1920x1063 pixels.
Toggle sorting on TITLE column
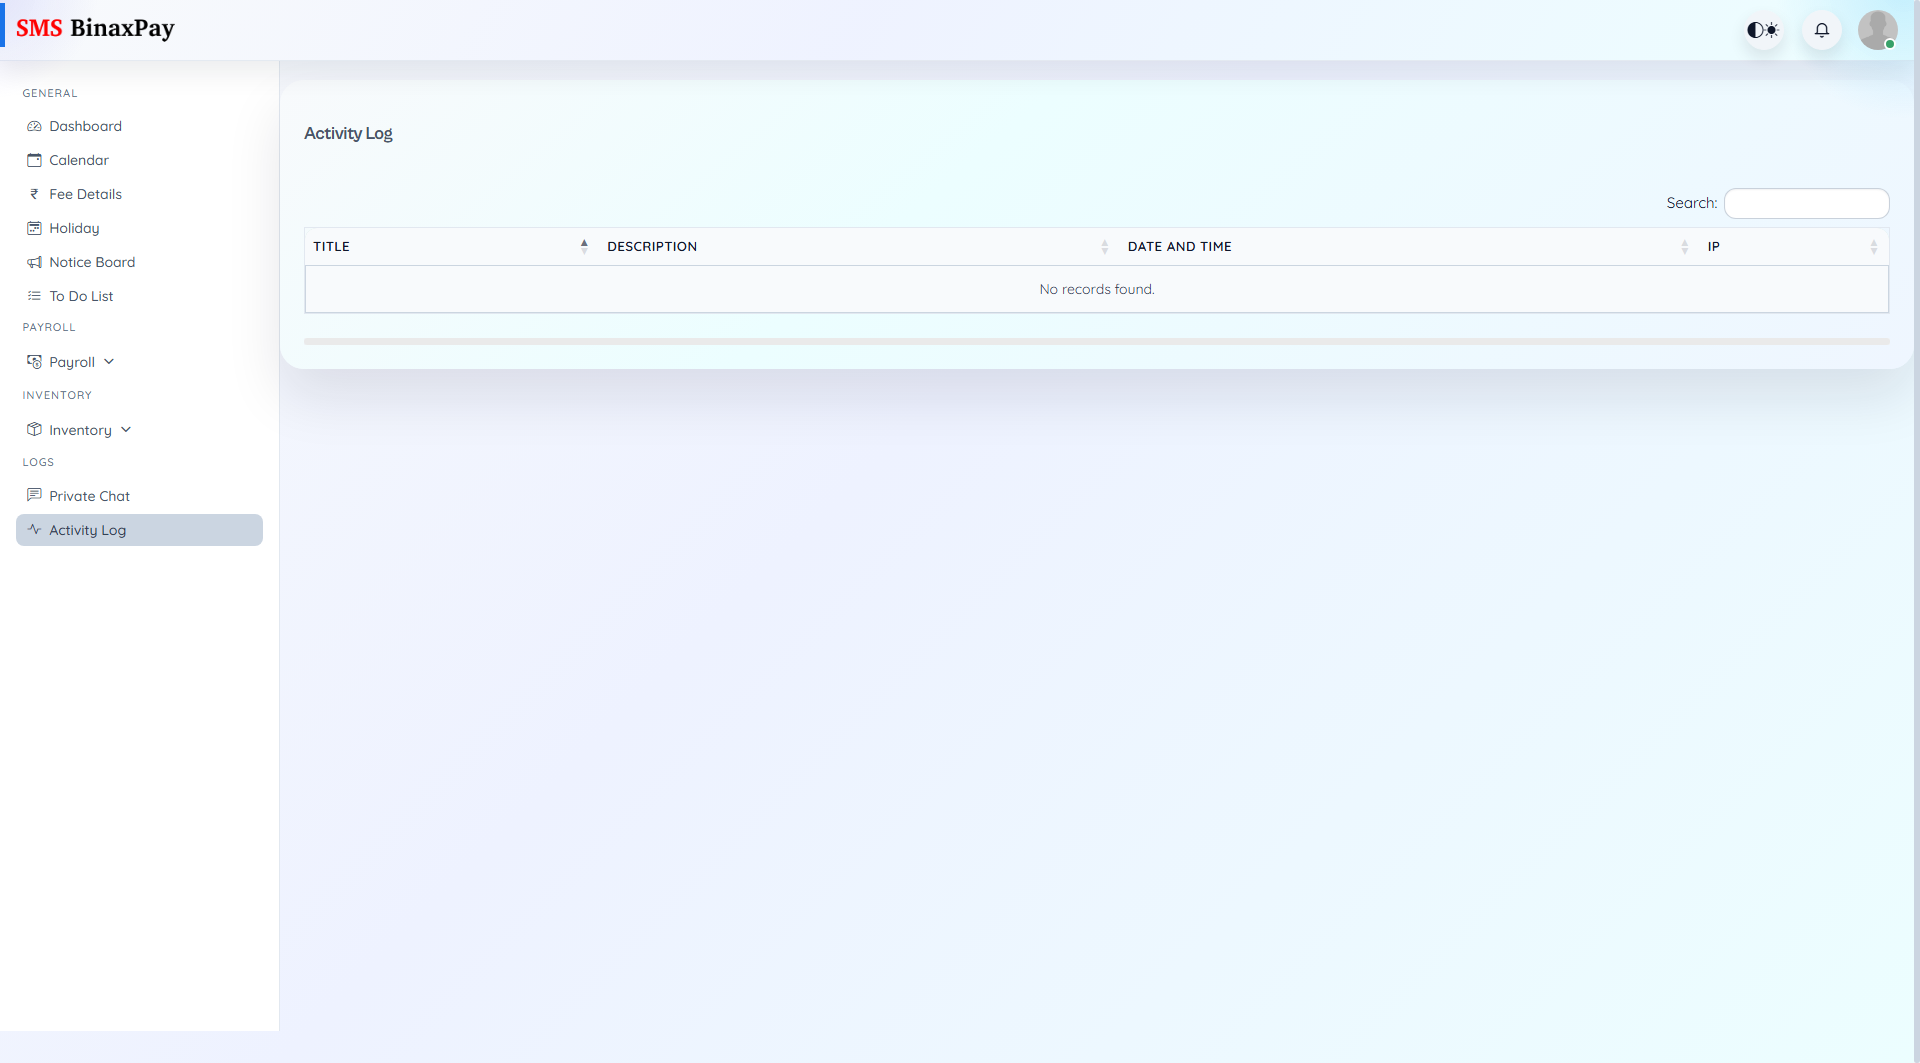click(x=584, y=246)
